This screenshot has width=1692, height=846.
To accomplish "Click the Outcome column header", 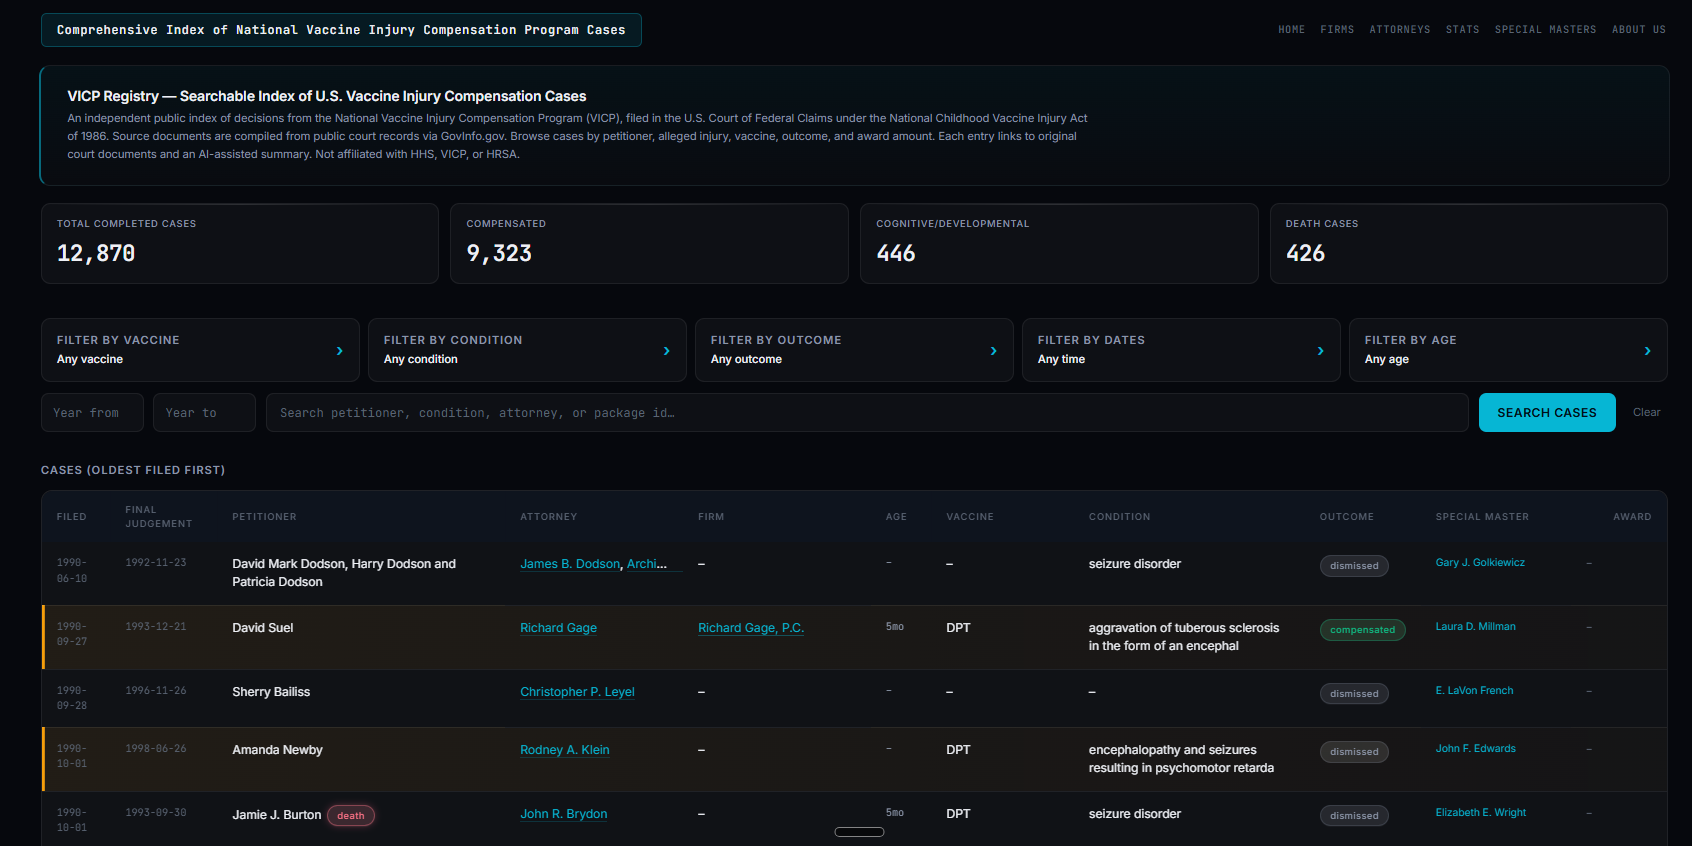I will 1347,517.
